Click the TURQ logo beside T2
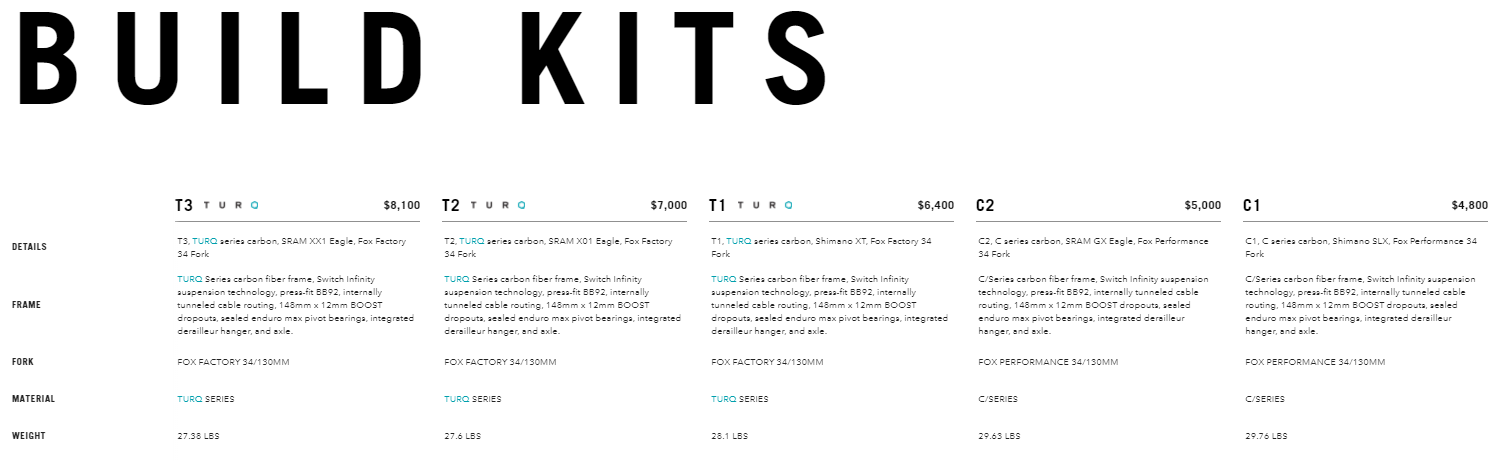The height and width of the screenshot is (461, 1499). pos(498,205)
